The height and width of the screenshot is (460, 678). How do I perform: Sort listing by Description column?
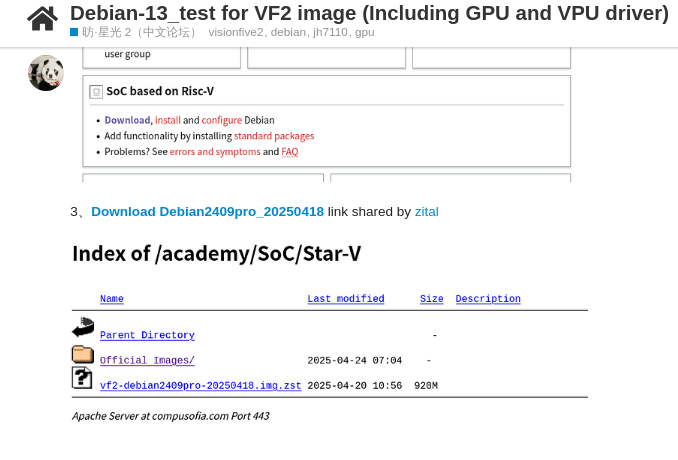488,299
